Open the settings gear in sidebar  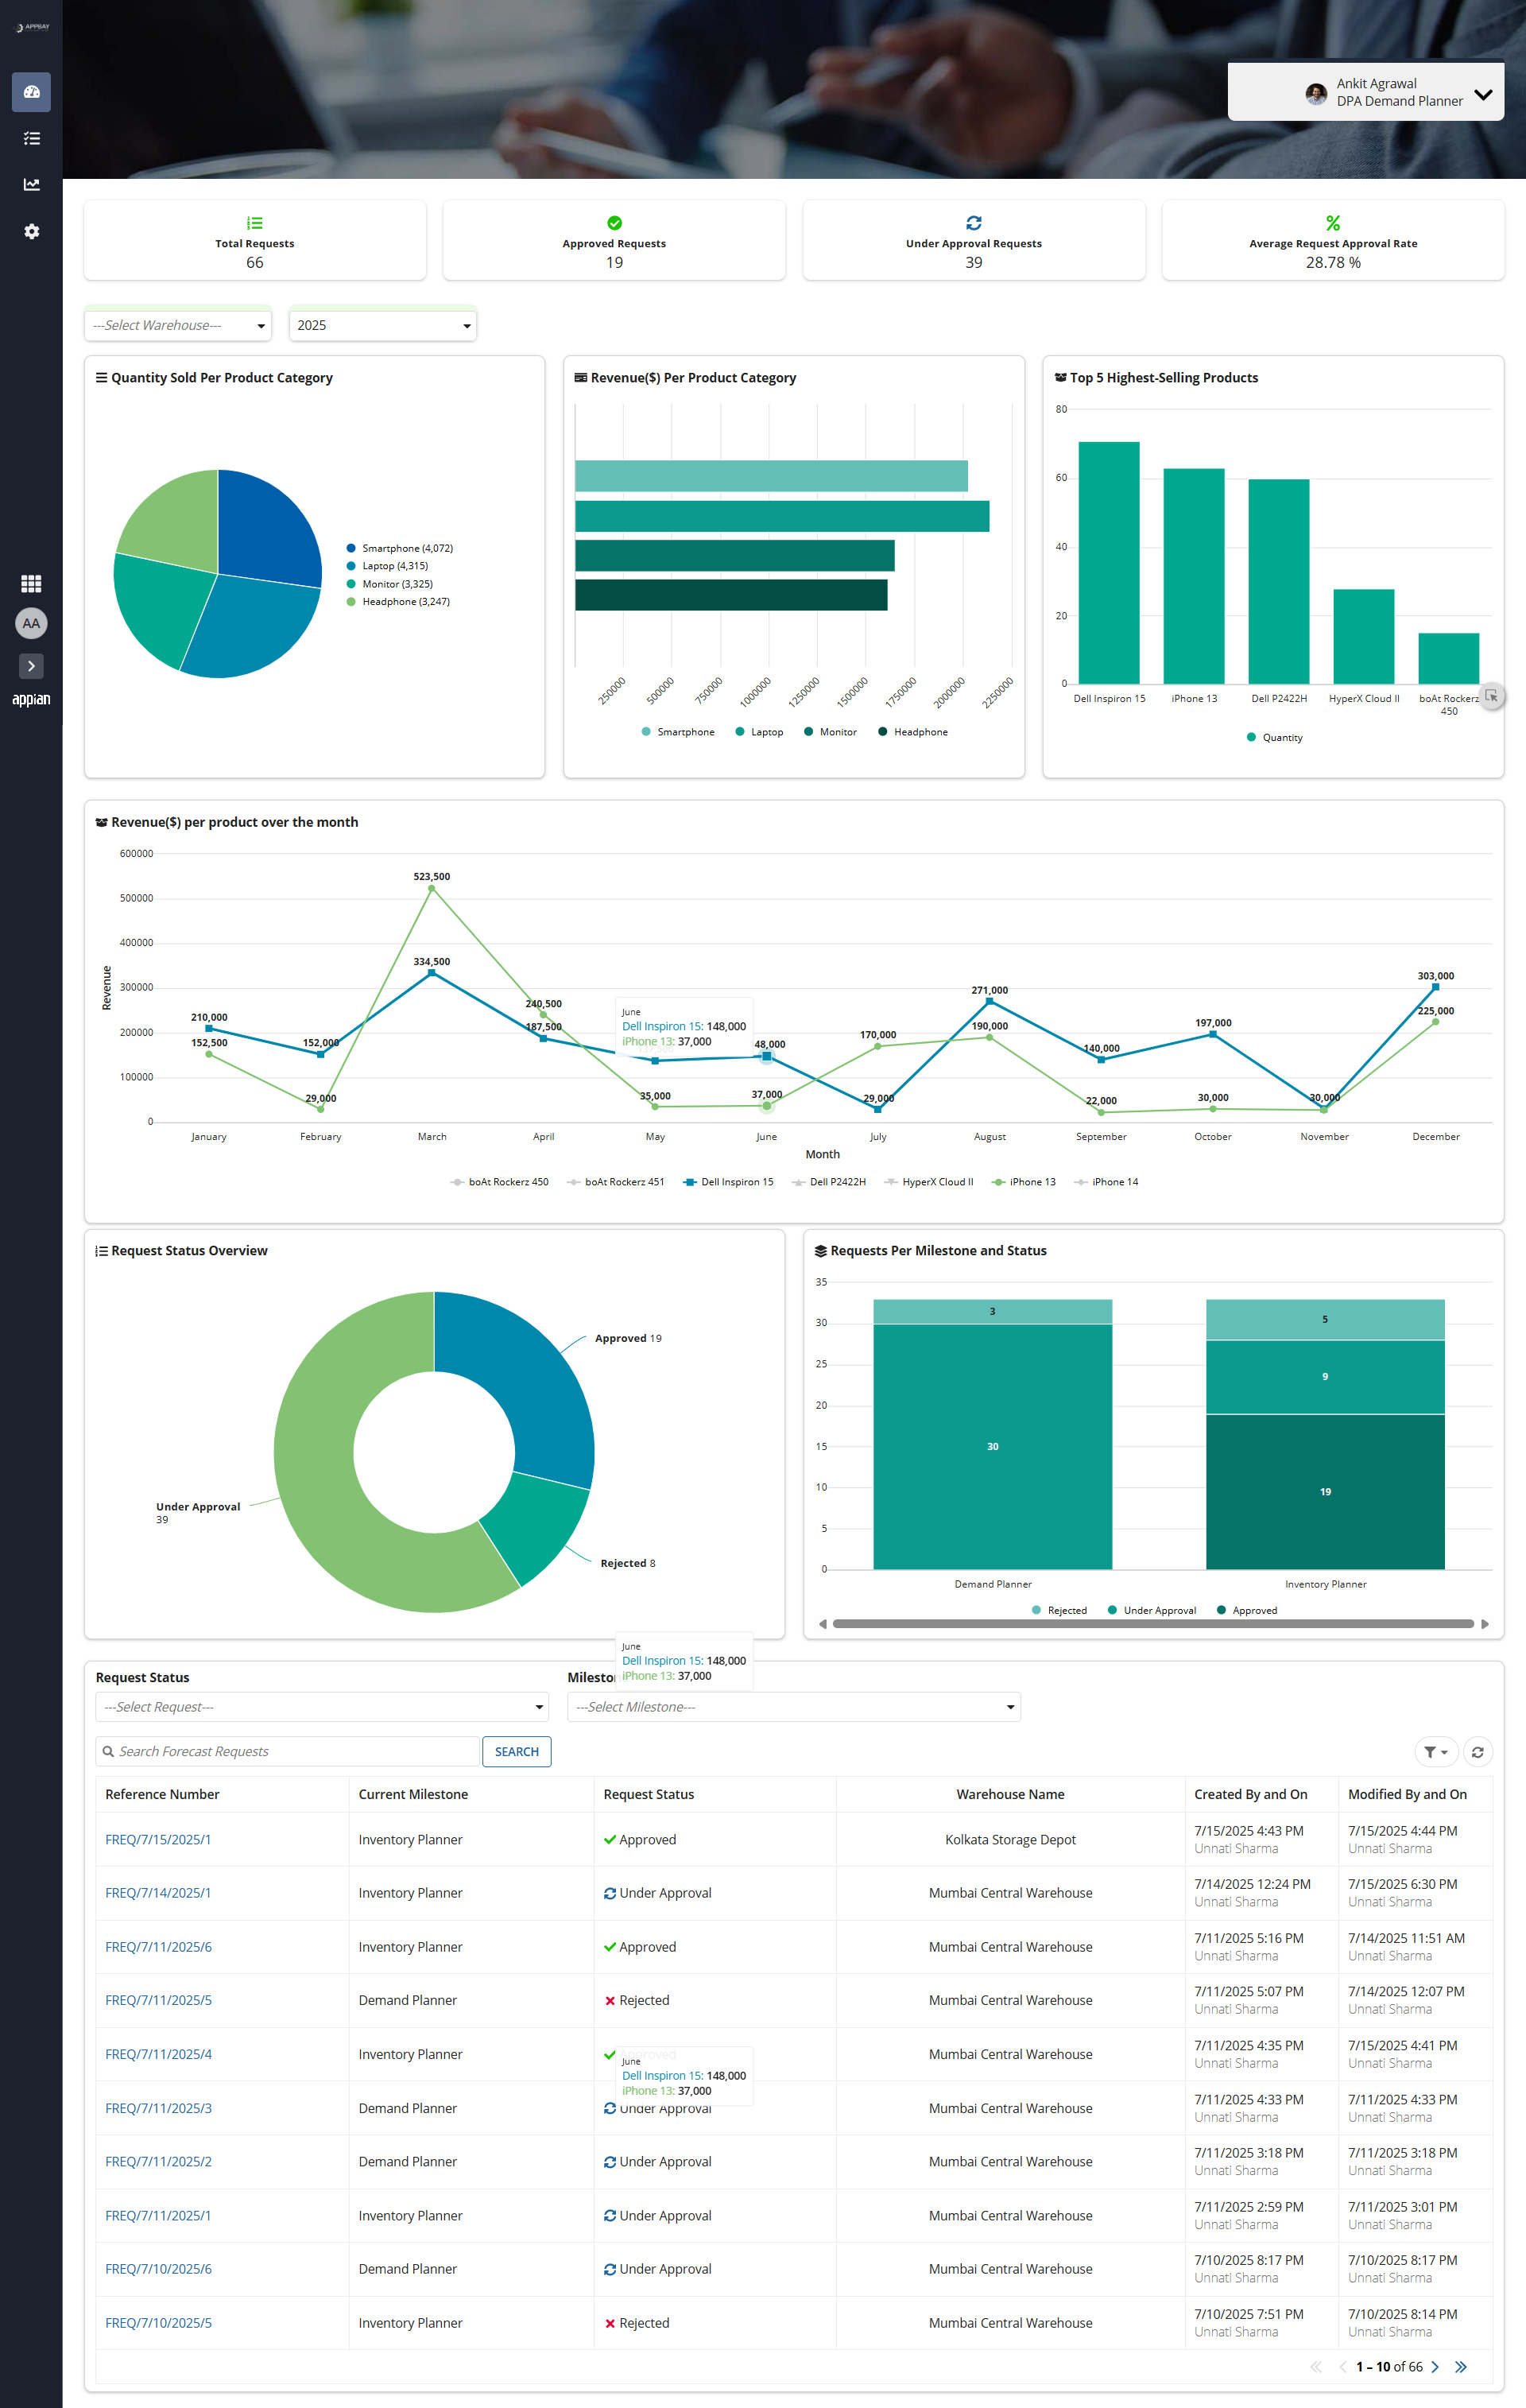pyautogui.click(x=31, y=231)
